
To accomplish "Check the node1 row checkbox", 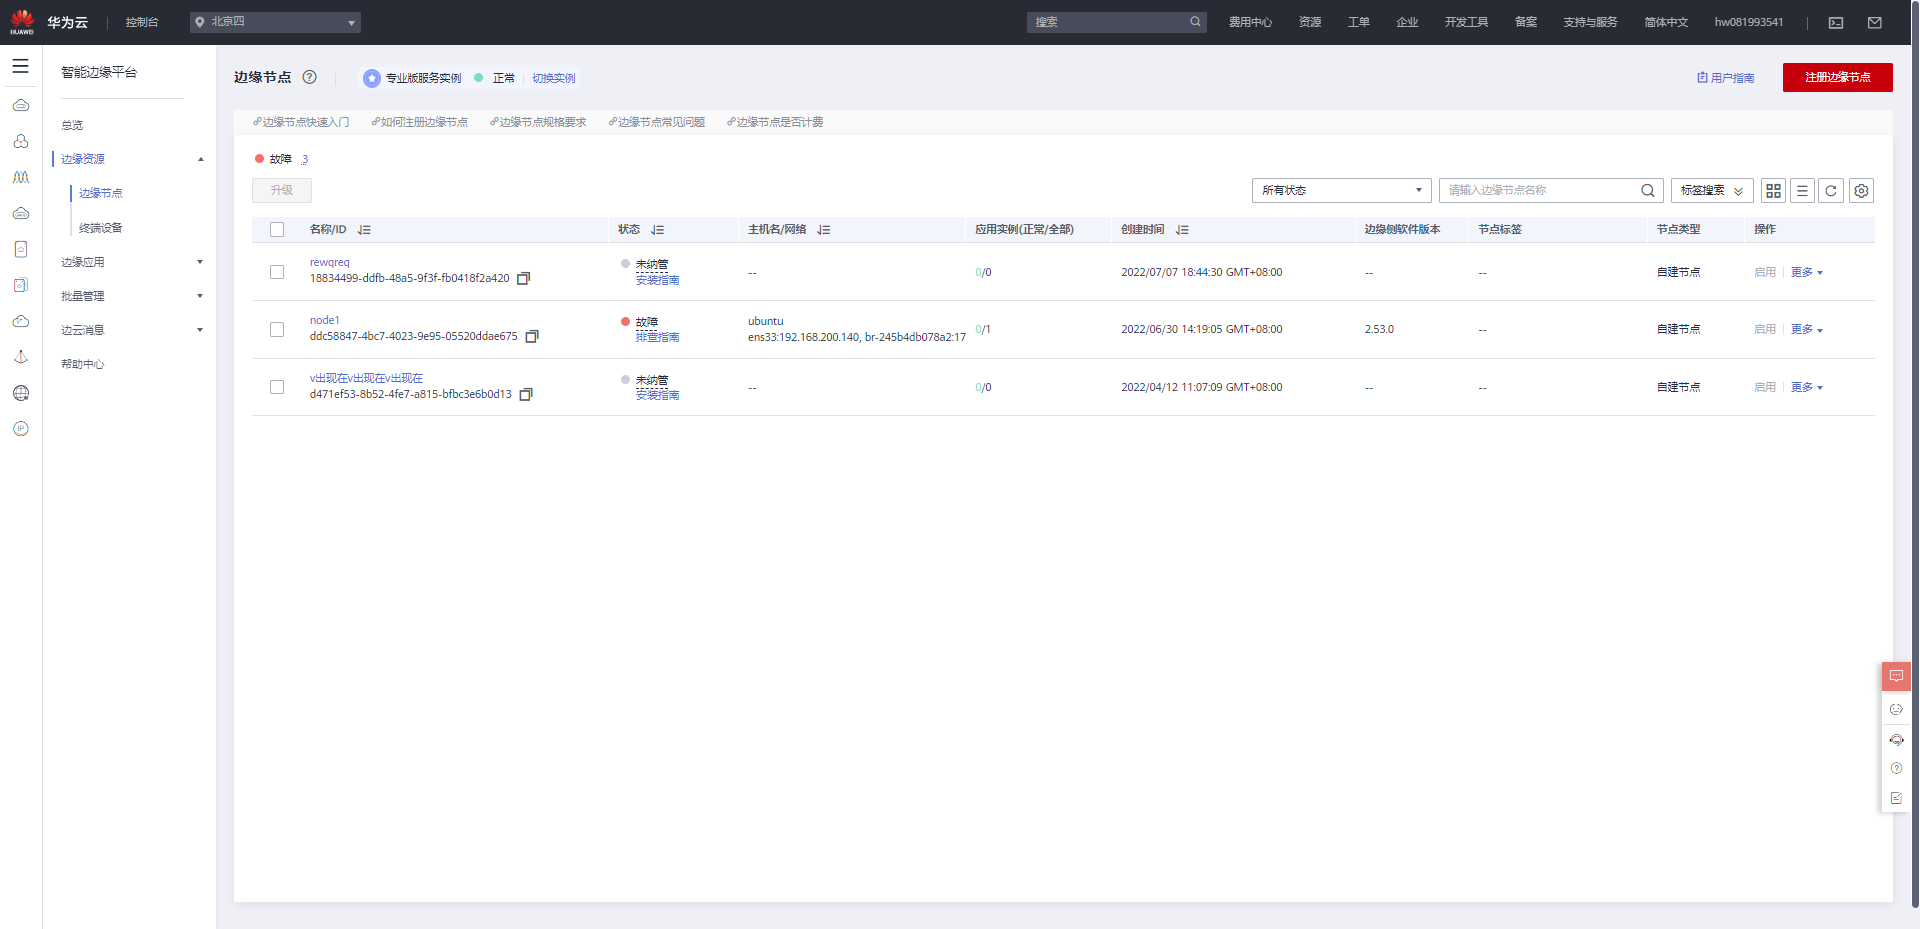I will coord(277,330).
